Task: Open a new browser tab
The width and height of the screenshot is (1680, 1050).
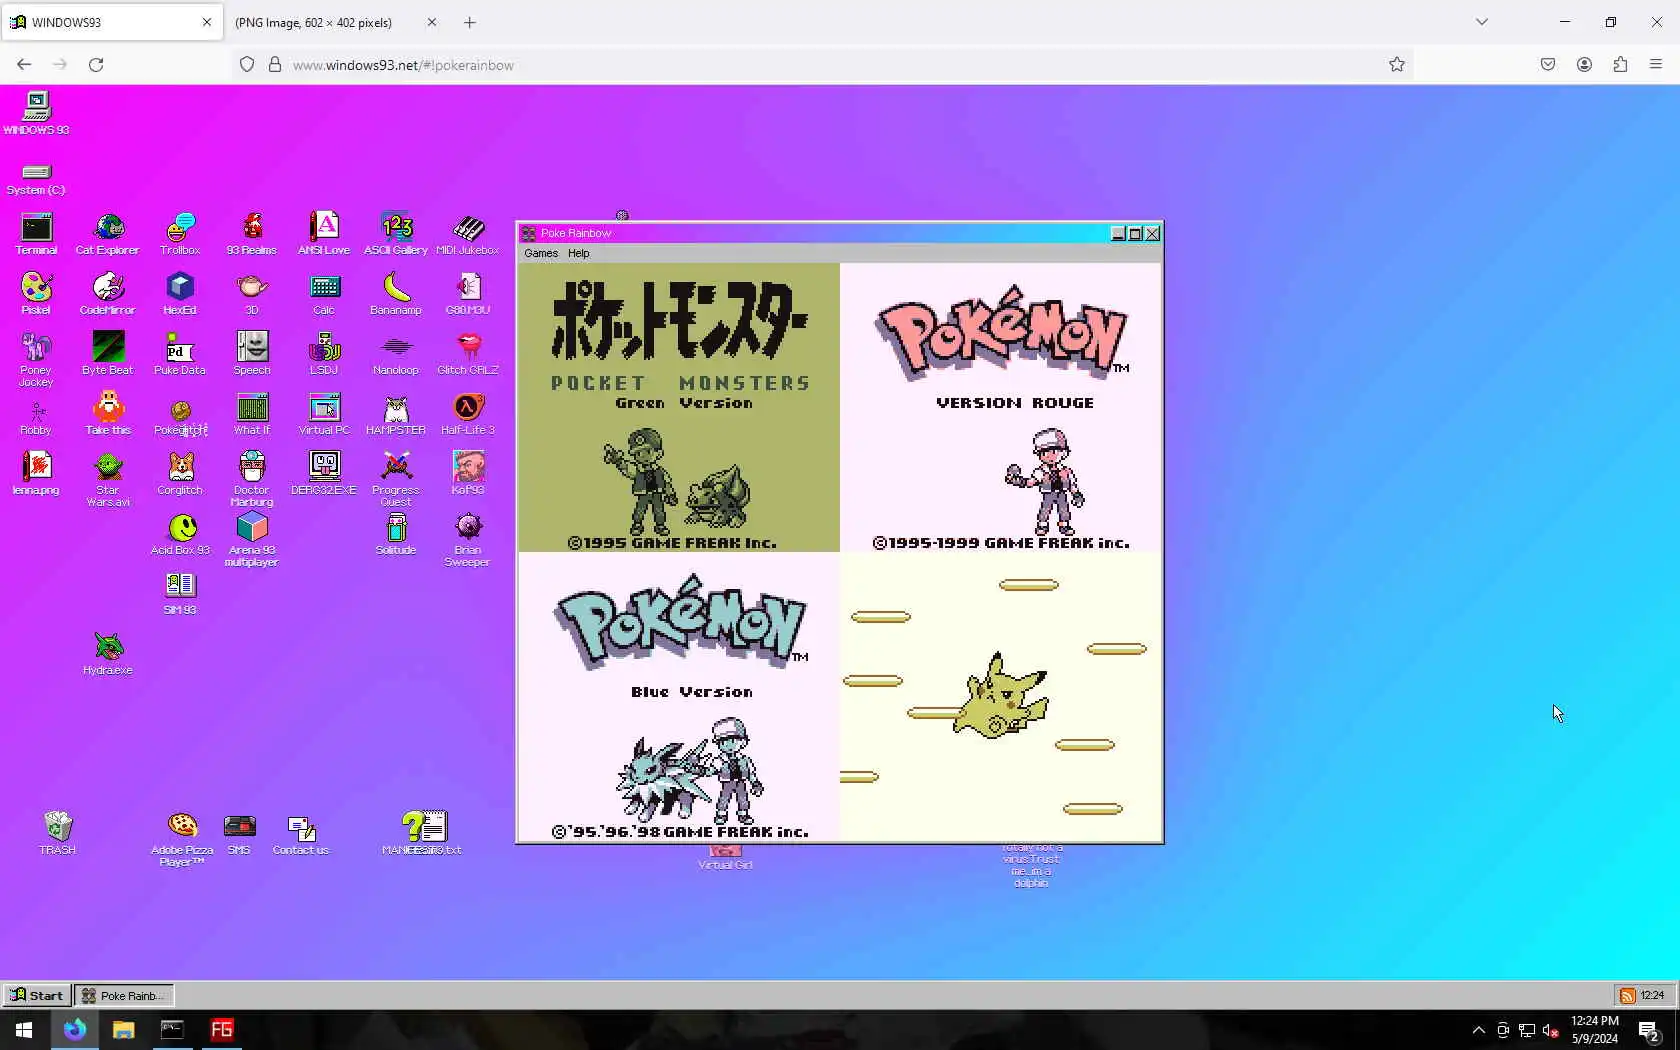Action: click(x=470, y=22)
